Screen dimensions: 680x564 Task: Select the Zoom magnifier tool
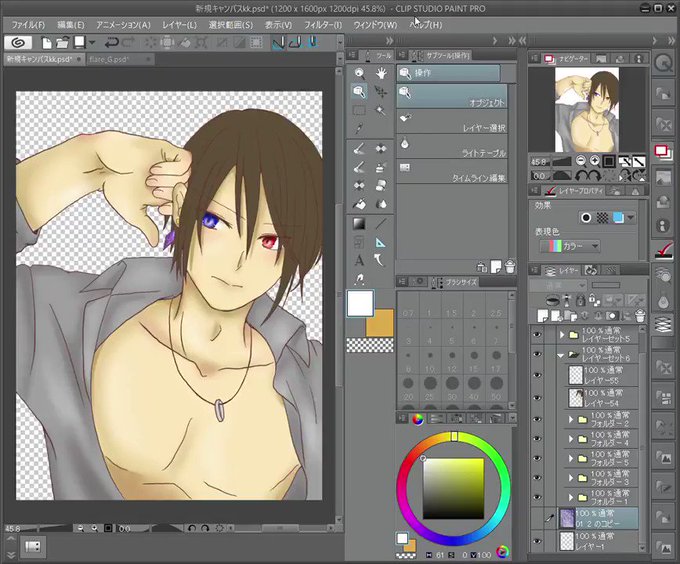[x=359, y=73]
